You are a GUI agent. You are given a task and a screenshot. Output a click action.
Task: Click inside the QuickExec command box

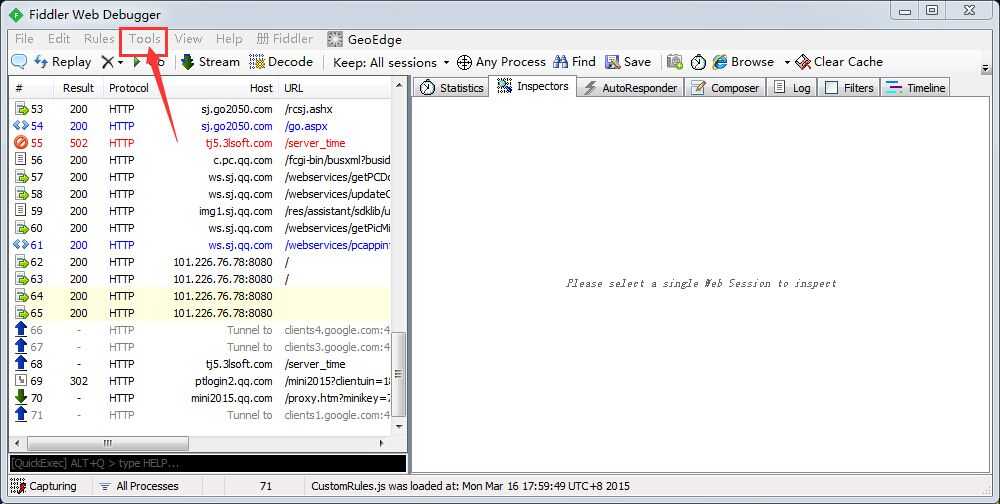tap(207, 463)
